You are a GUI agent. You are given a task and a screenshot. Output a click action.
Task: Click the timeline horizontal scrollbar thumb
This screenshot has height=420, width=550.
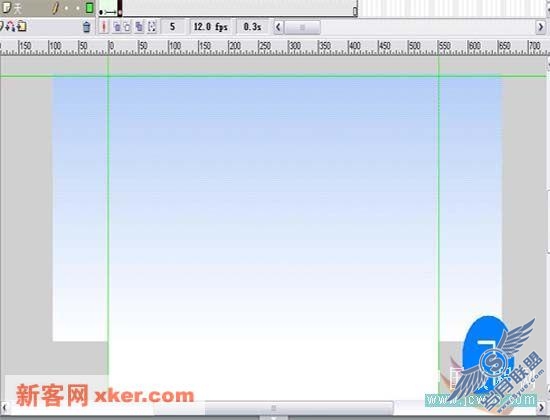302,27
